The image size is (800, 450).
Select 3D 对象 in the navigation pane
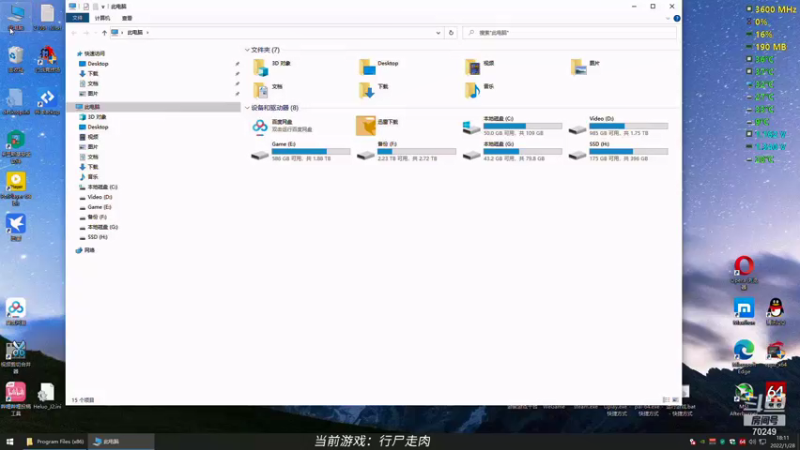96,117
